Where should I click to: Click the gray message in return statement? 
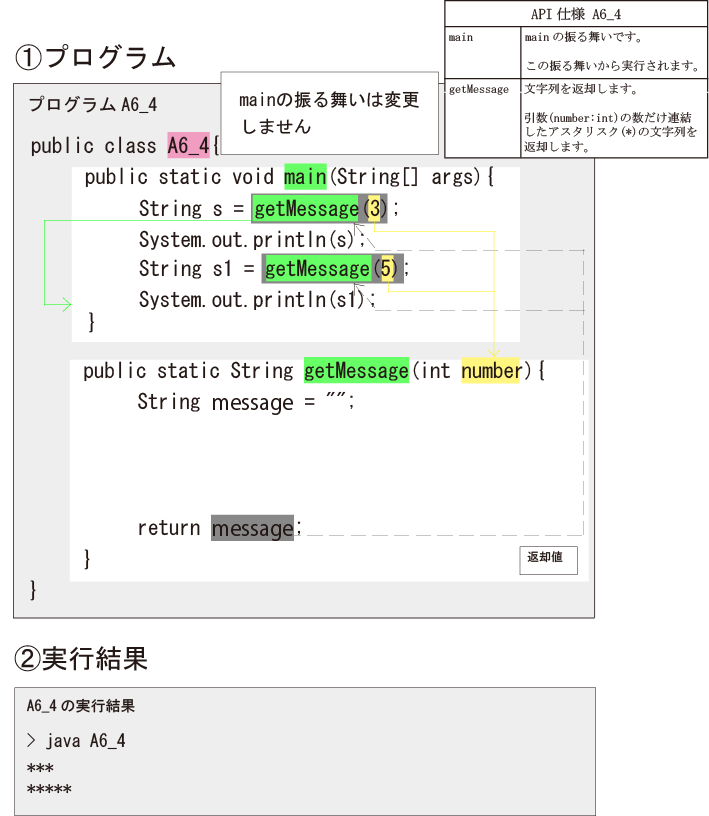point(252,528)
